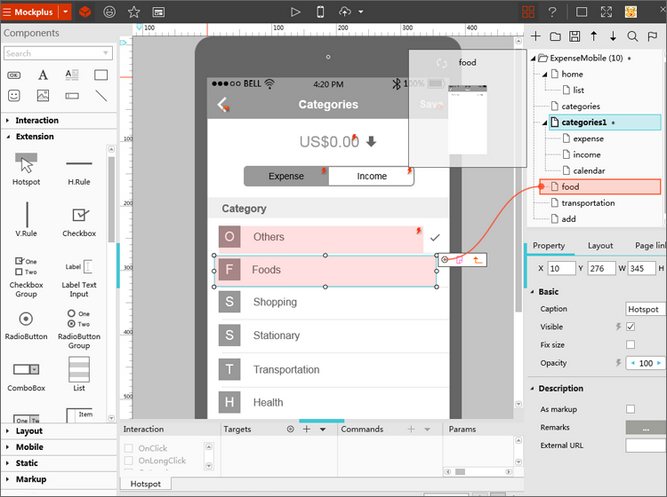The height and width of the screenshot is (497, 667).
Task: Click the window template icon in toolbar
Action: coord(159,12)
